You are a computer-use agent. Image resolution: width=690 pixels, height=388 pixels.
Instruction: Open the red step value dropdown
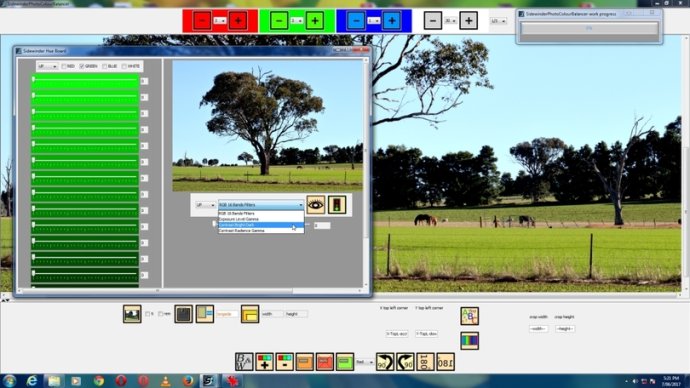[x=220, y=21]
